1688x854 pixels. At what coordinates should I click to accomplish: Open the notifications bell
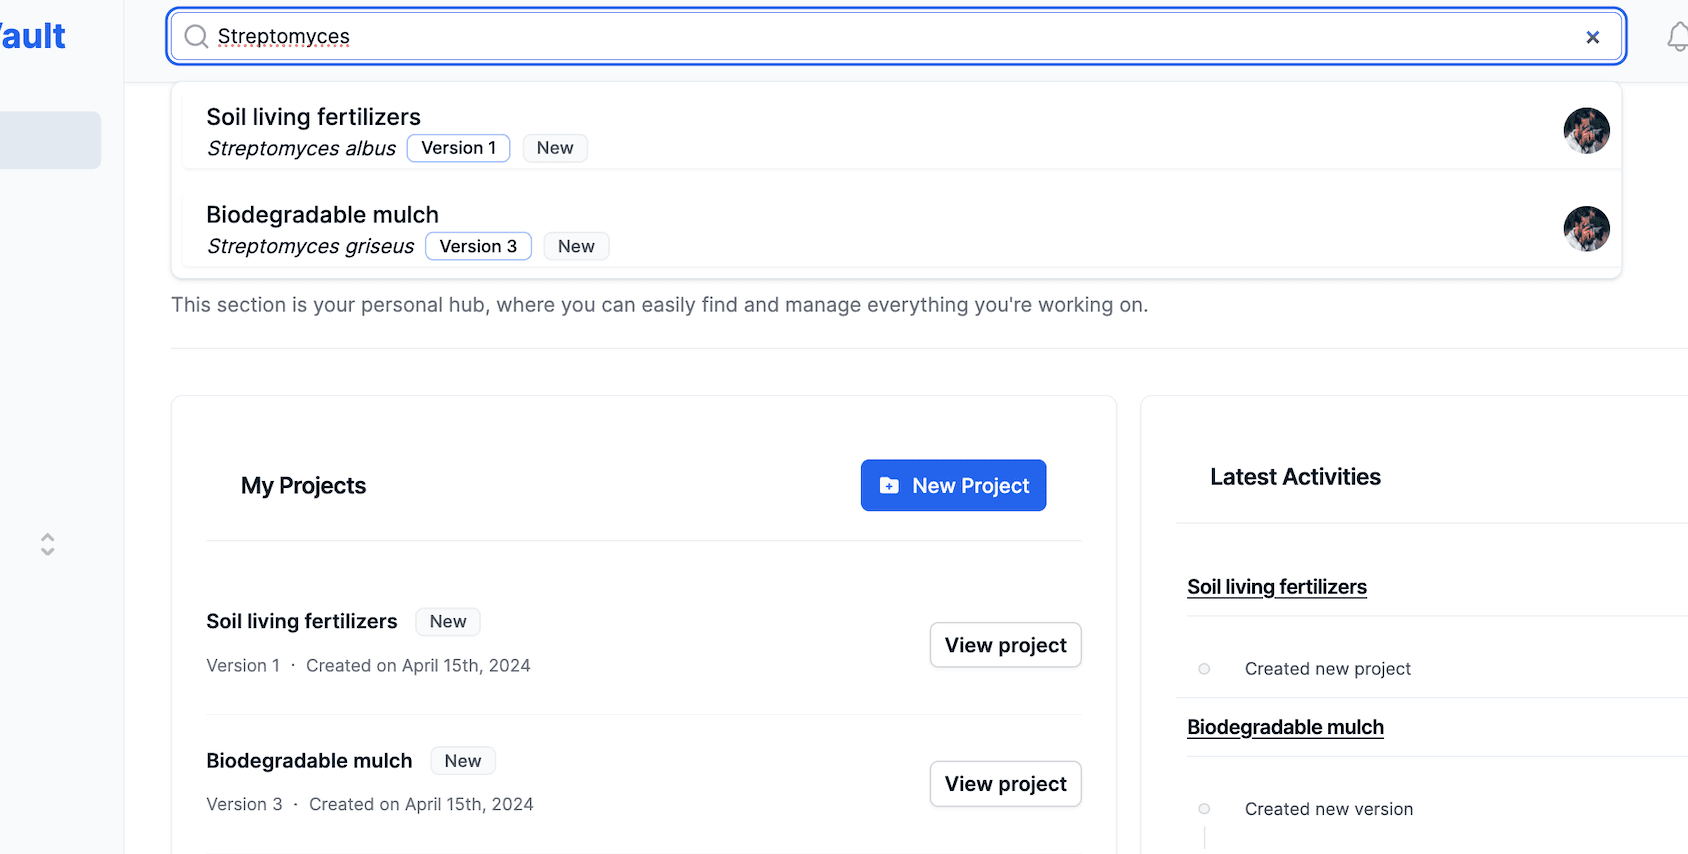1677,37
